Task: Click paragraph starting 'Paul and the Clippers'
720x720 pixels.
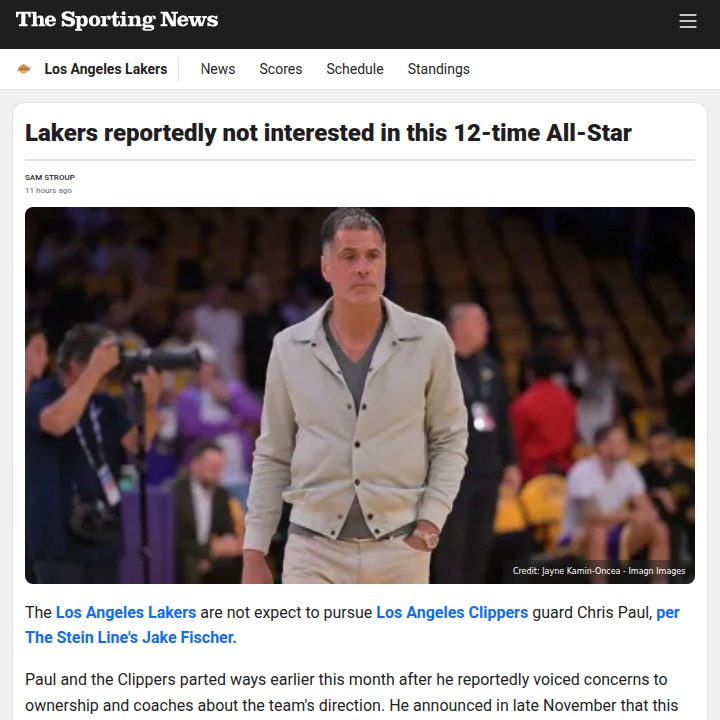Action: [x=351, y=692]
